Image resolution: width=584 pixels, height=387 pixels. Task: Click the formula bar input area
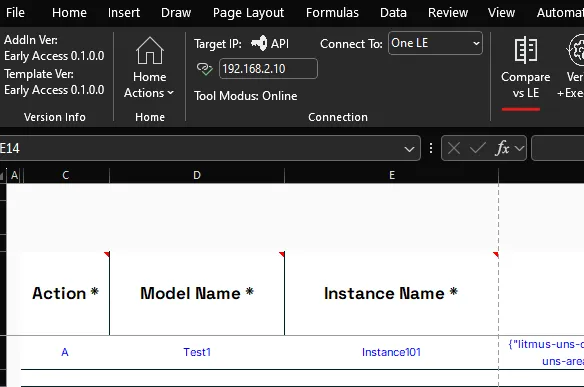[x=558, y=148]
